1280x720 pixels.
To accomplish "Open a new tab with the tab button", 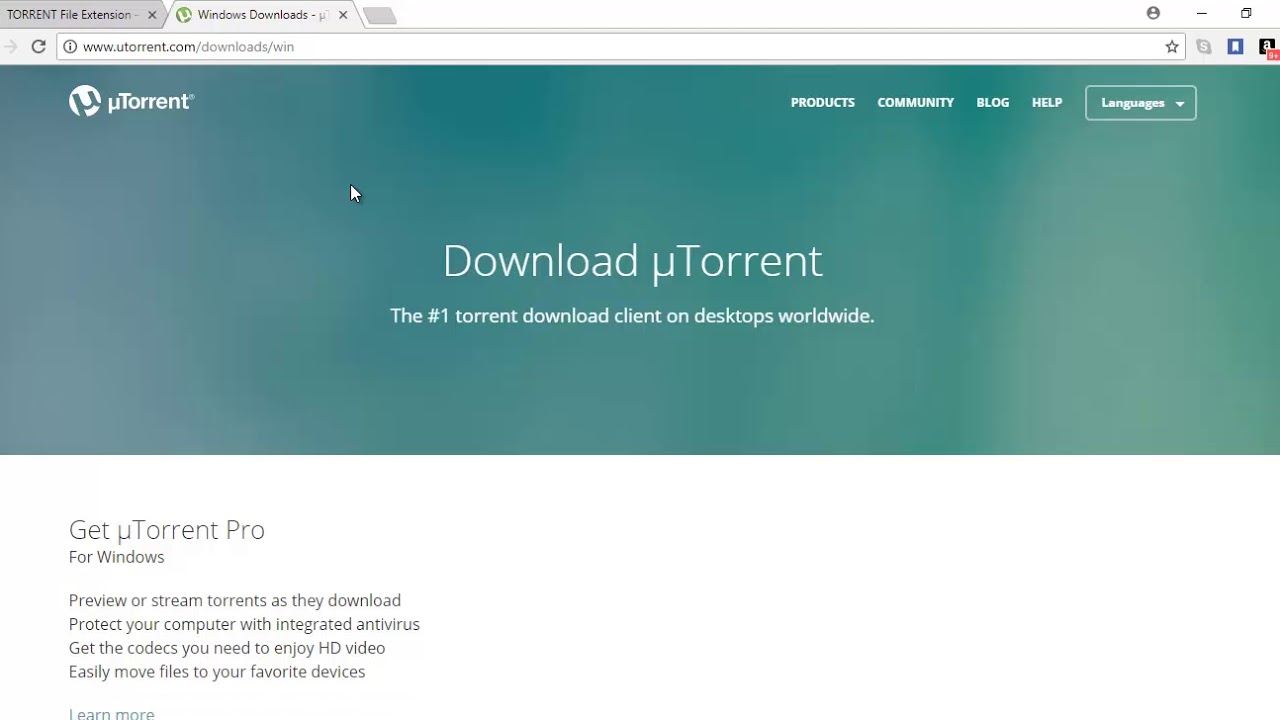I will 380,15.
